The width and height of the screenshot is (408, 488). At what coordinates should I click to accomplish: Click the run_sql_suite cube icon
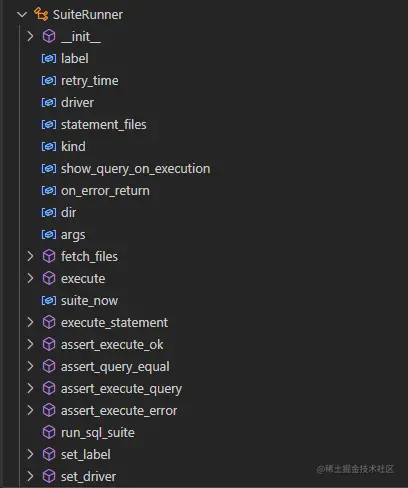click(x=49, y=432)
